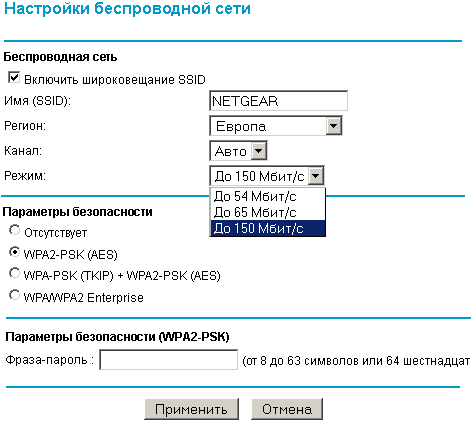Click the Фраза-пароль input field

coord(168,360)
